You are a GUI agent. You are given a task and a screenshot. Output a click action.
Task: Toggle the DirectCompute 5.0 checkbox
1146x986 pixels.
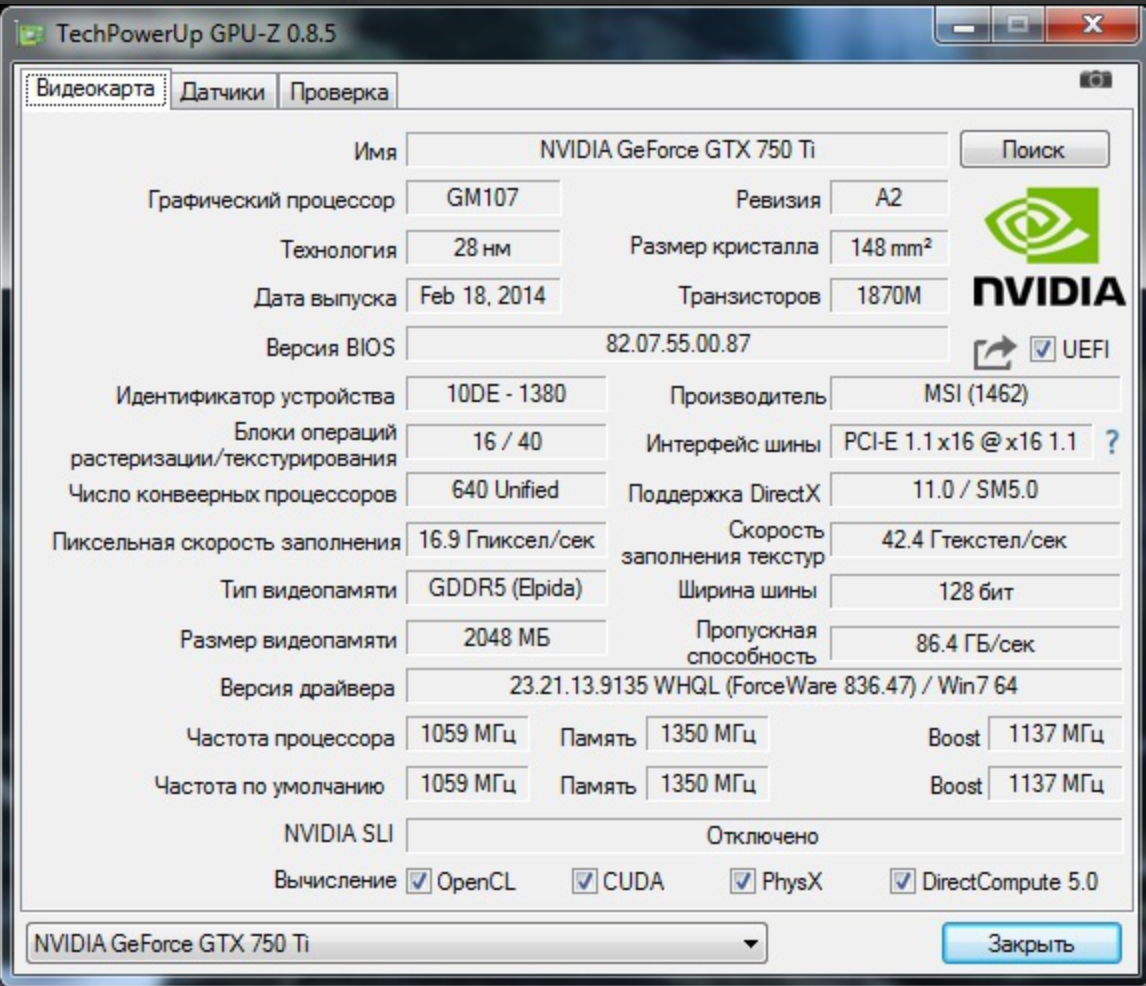903,881
